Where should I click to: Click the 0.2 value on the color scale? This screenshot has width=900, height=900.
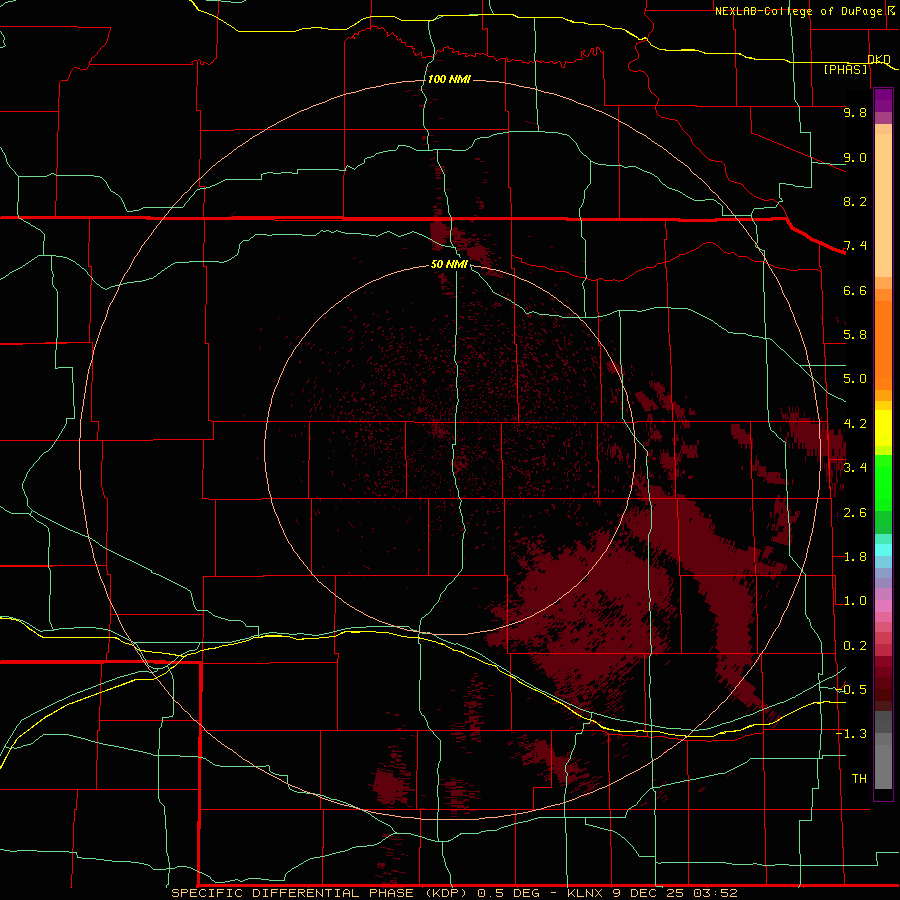click(x=855, y=646)
